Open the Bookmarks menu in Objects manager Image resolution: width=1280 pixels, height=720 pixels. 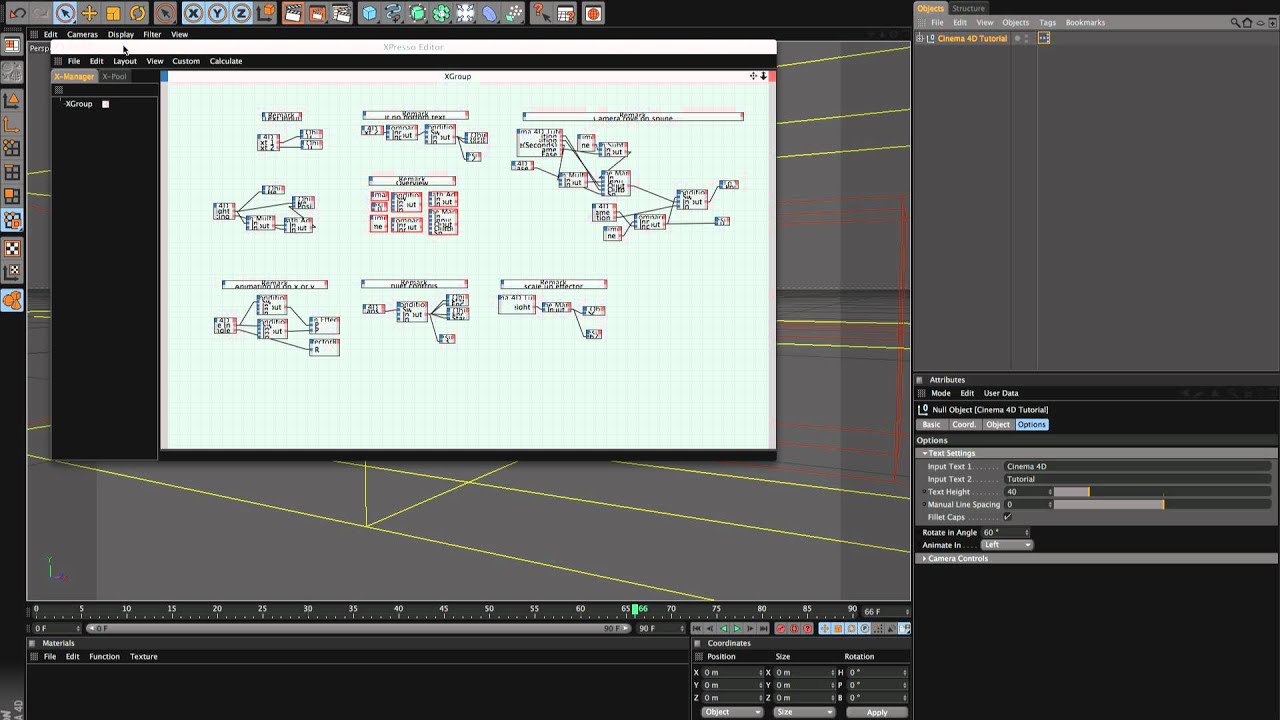pos(1085,22)
